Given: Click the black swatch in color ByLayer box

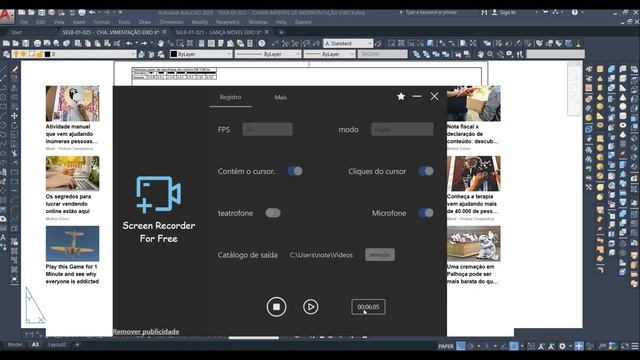Looking at the screenshot, I should click(x=173, y=54).
